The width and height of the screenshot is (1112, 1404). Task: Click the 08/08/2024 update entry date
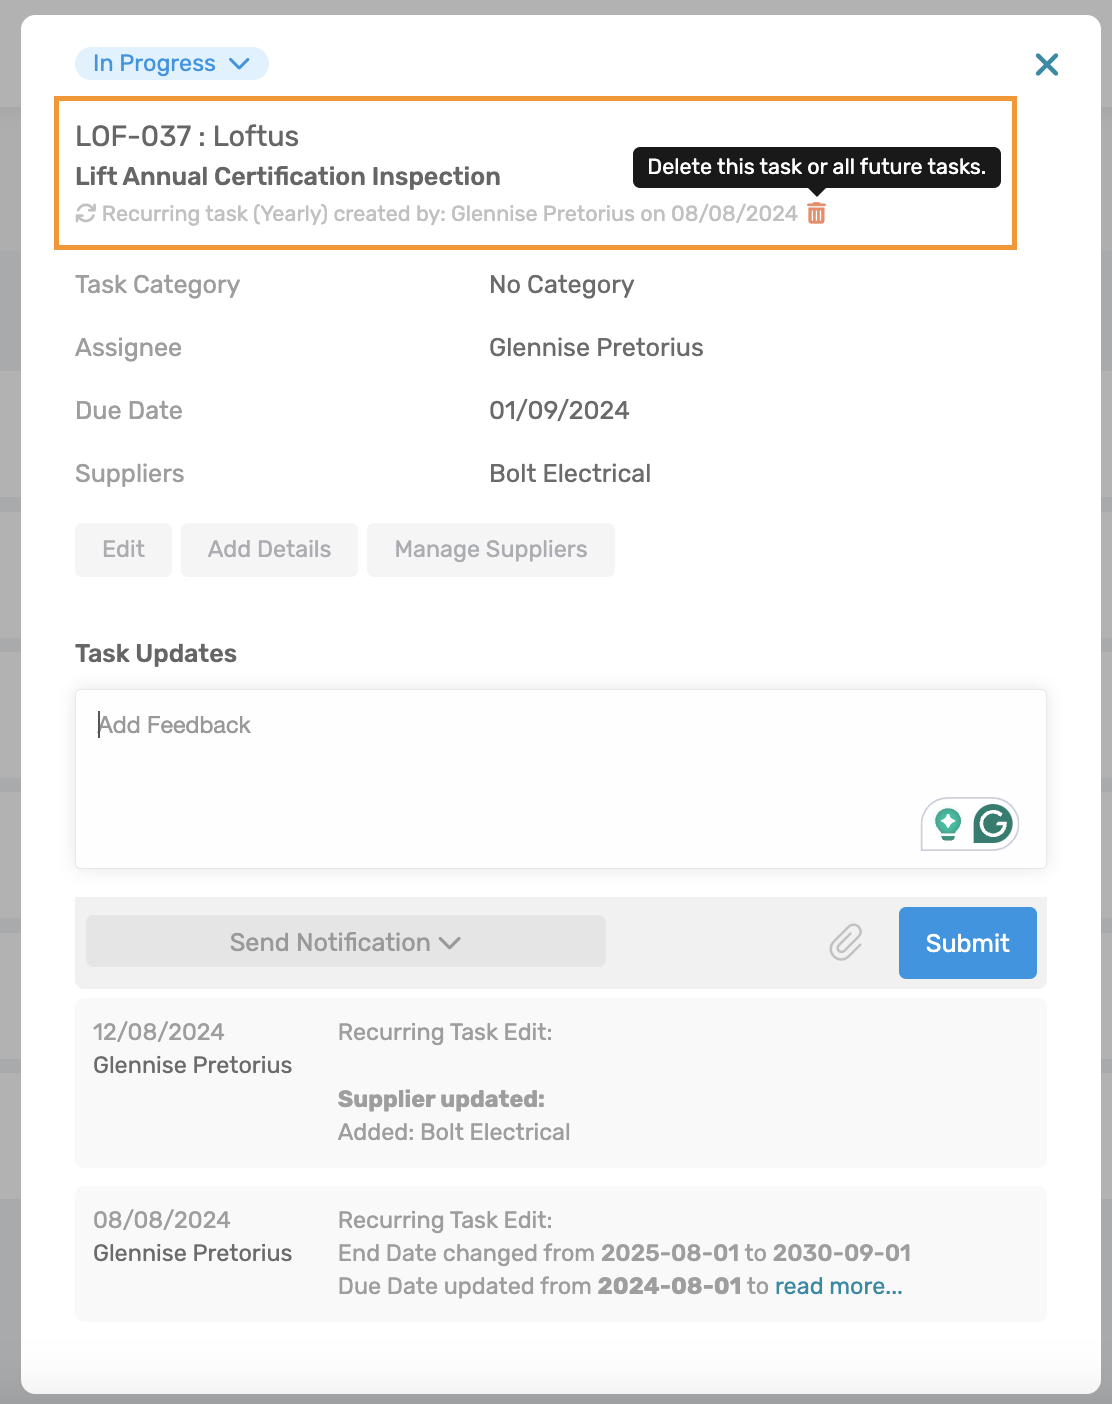point(162,1220)
